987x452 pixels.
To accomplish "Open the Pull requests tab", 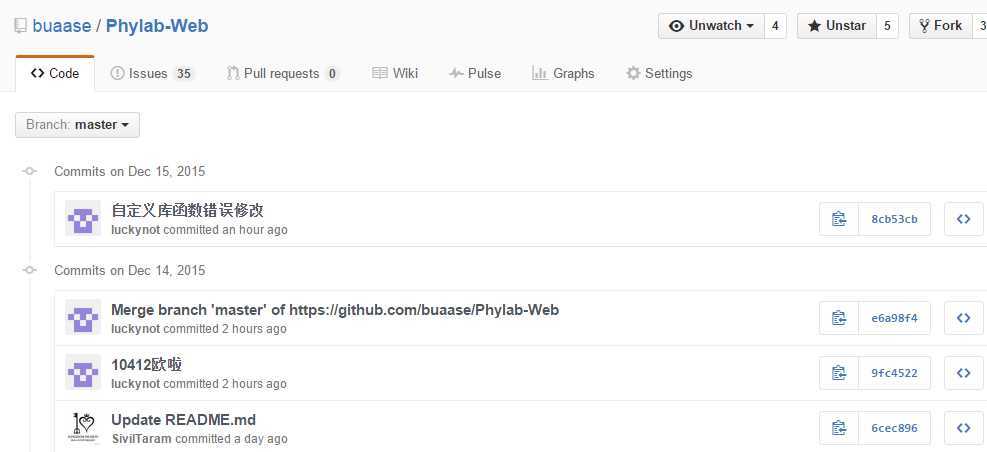I will pyautogui.click(x=283, y=74).
